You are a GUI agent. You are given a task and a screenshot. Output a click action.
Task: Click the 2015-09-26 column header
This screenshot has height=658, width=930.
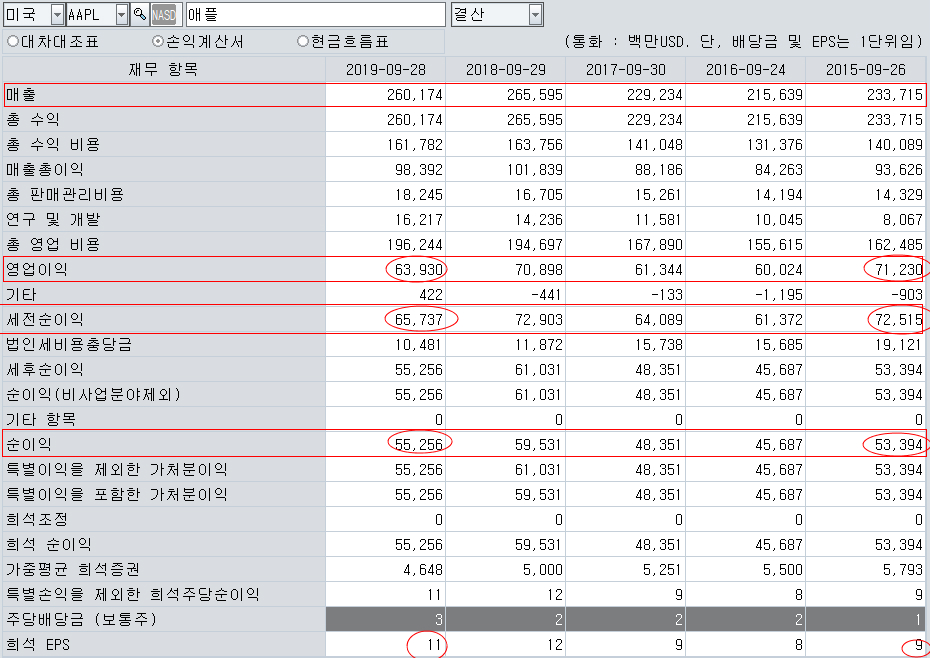(x=865, y=69)
